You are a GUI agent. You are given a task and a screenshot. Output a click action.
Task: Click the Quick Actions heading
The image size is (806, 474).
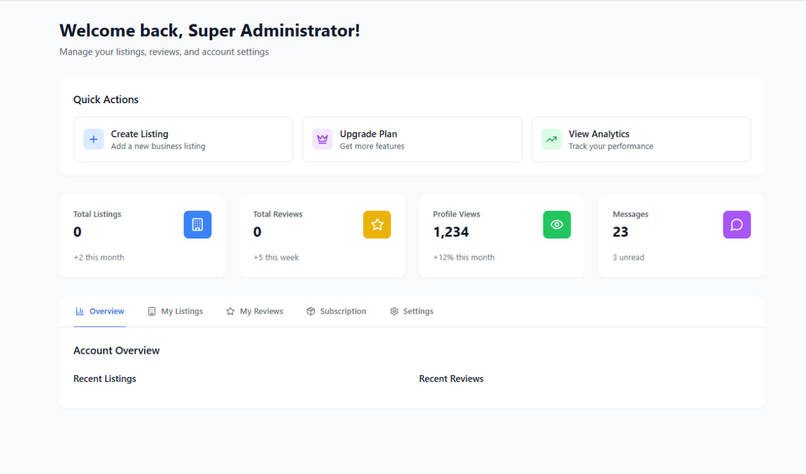point(106,100)
